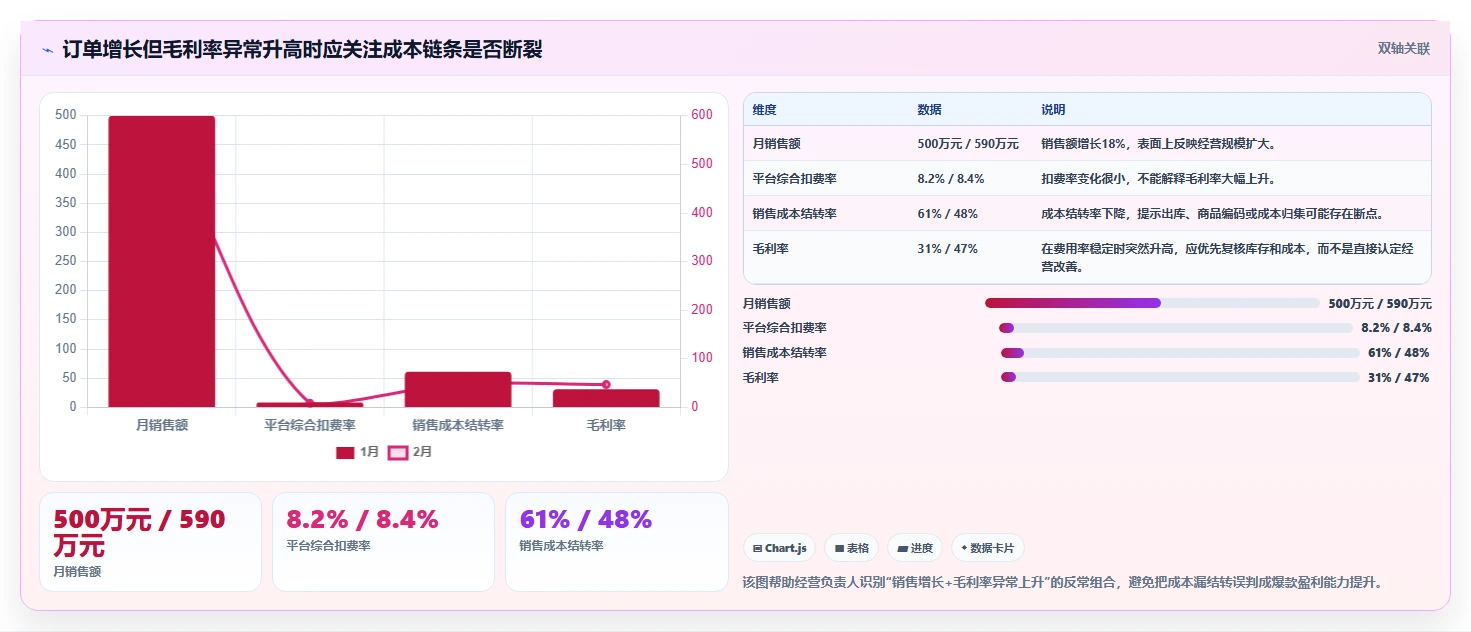Click the 数据 table column header
1471x632 pixels.
[x=929, y=110]
